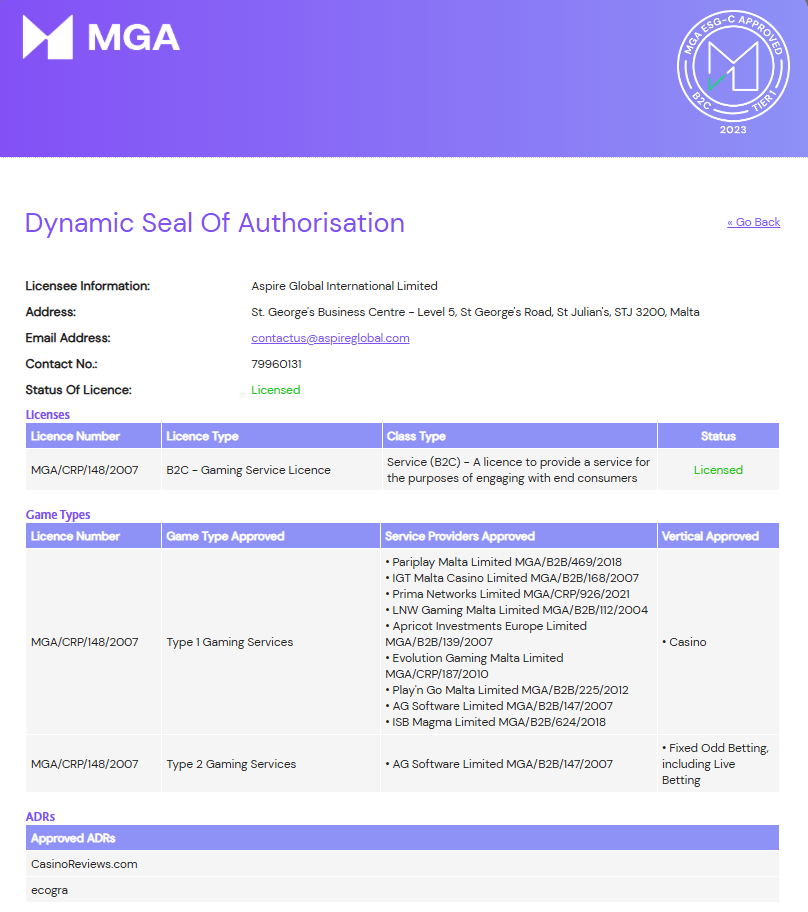Click the Licenses section heading
Screen dimensions: 808x912
(48, 415)
